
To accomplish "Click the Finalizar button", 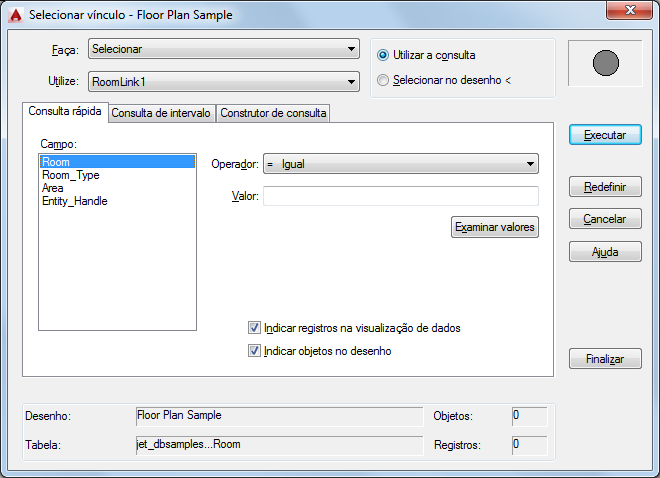I will pyautogui.click(x=605, y=359).
